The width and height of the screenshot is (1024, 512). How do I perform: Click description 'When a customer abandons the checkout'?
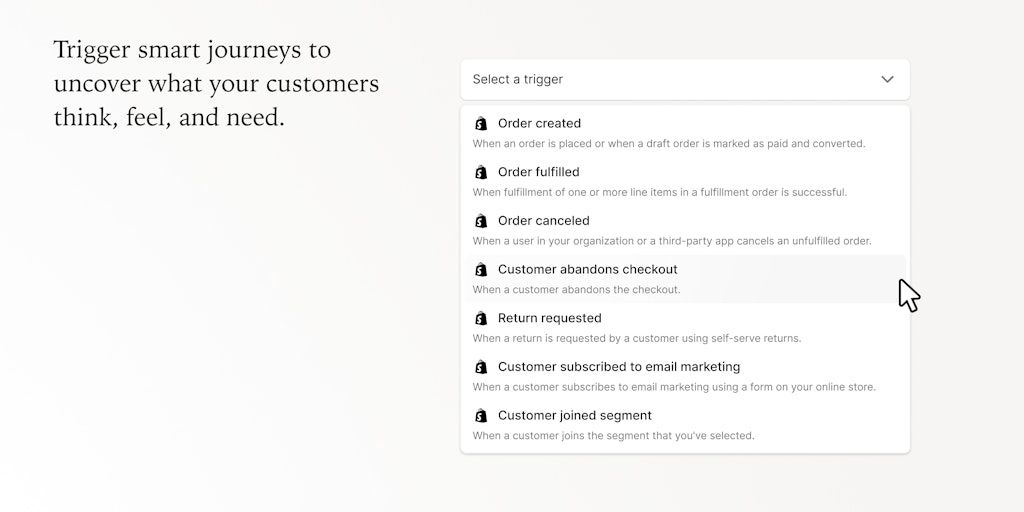(x=576, y=290)
